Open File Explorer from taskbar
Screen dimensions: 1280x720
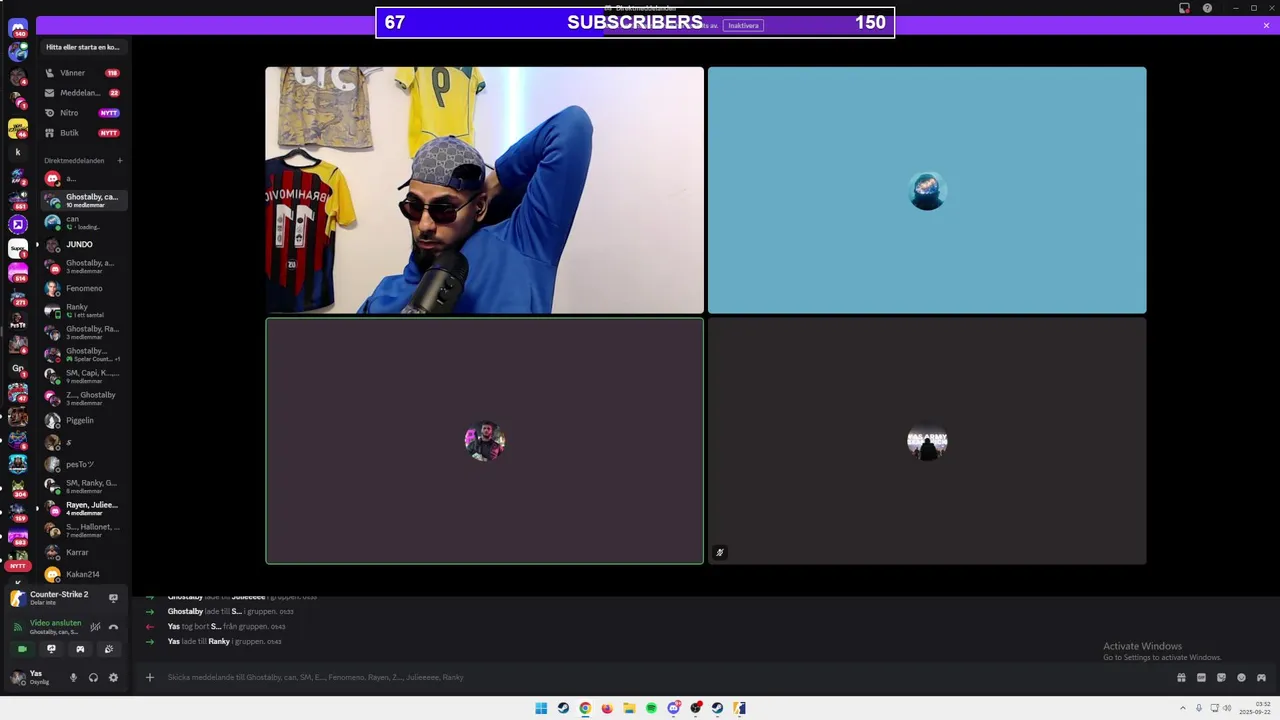point(629,708)
